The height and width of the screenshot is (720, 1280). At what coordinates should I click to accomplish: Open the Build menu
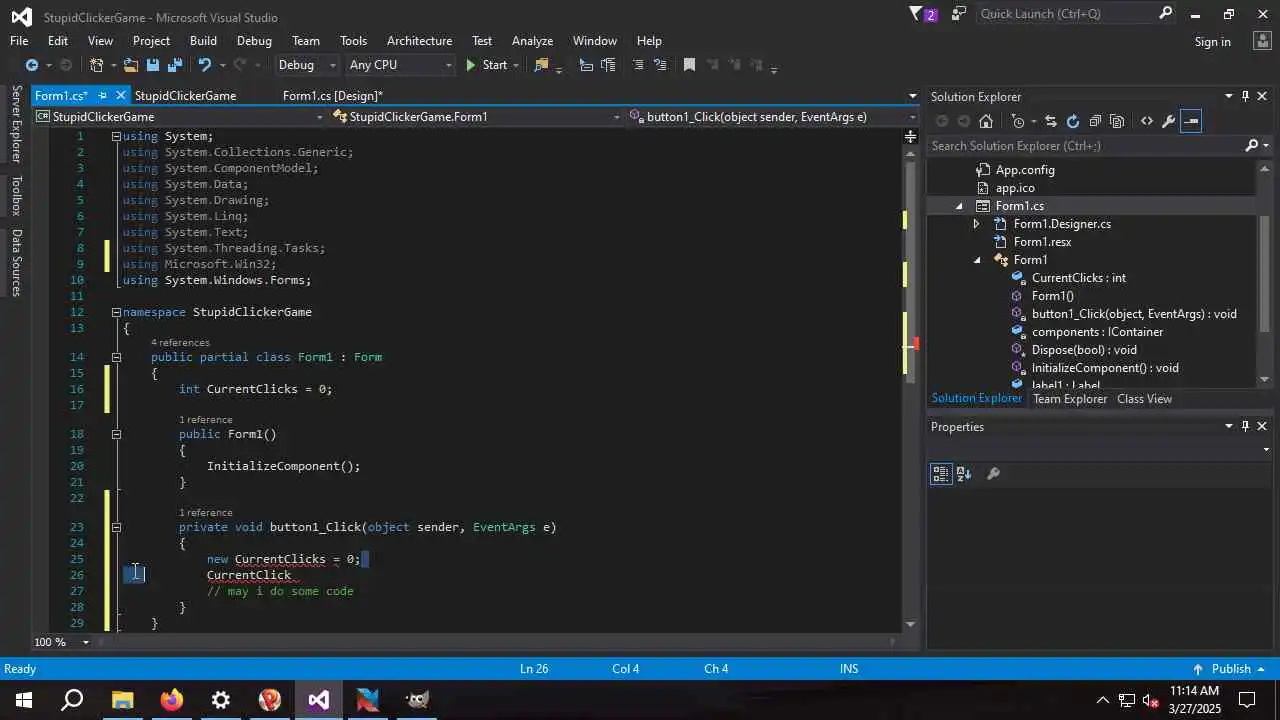[x=203, y=41]
